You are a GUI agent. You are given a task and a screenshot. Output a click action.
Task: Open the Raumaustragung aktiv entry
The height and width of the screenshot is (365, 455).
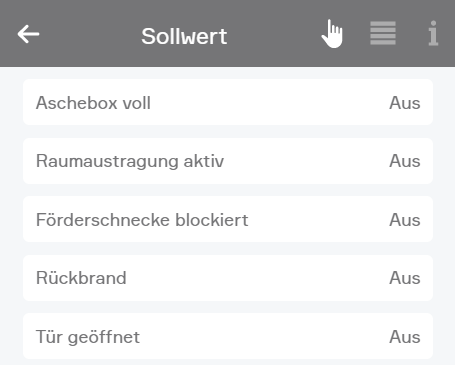click(130, 162)
